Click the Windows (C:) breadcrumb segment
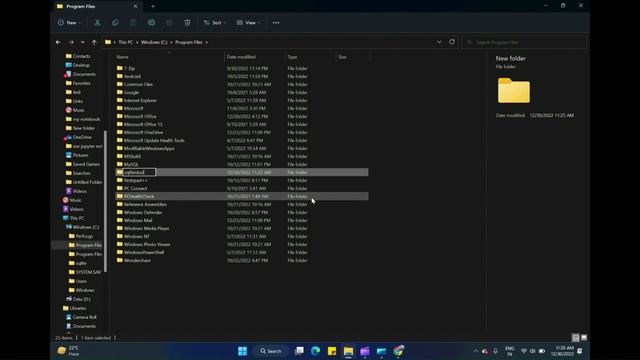This screenshot has height=360, width=640. coord(154,42)
